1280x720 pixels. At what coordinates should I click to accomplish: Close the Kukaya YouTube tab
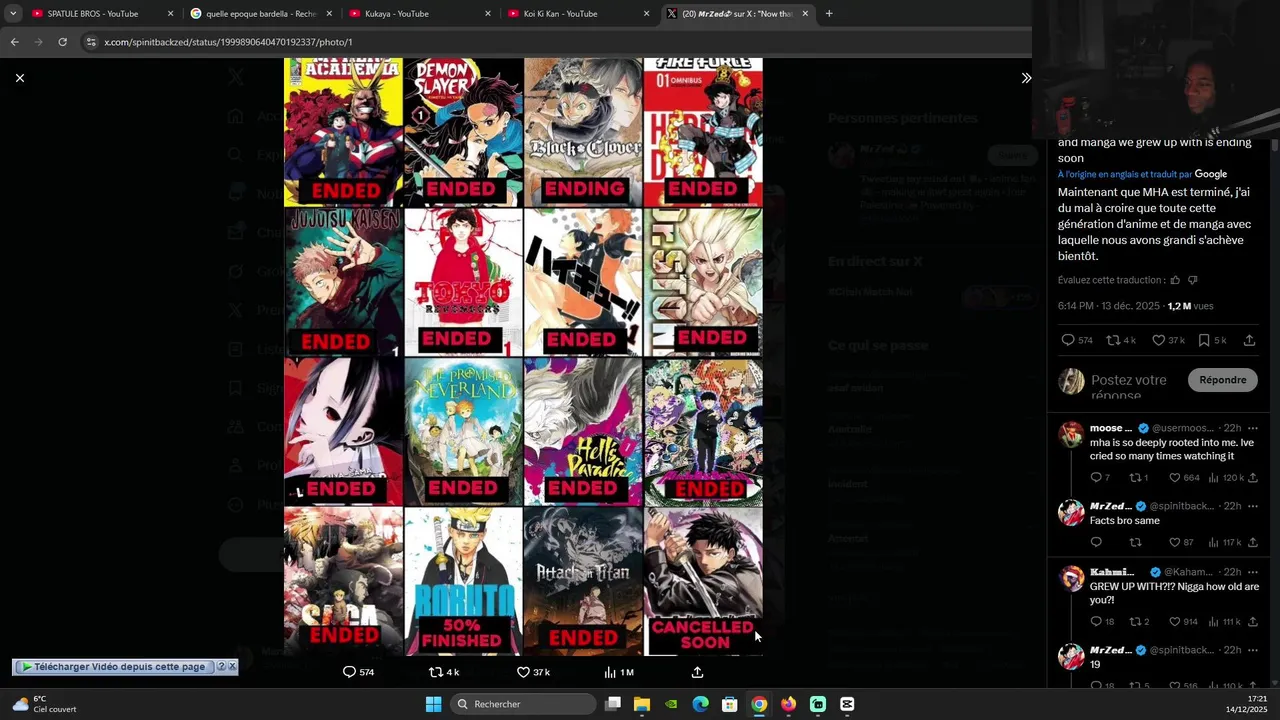[488, 14]
